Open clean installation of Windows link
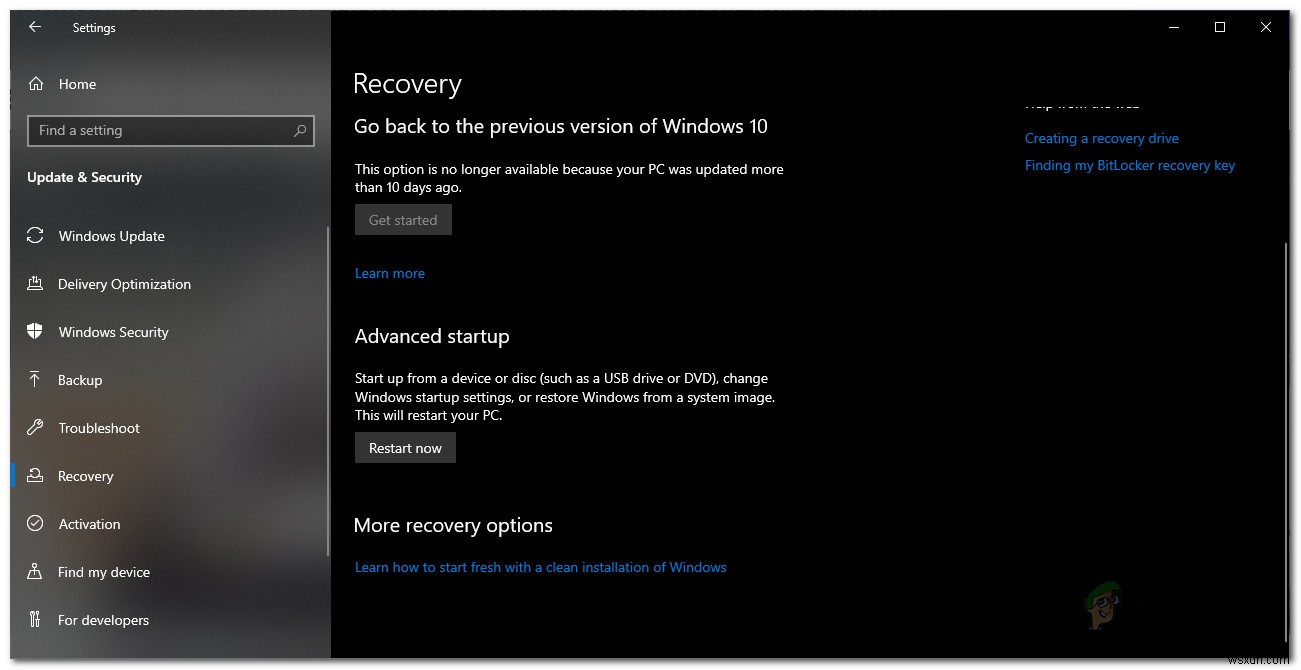 tap(541, 567)
